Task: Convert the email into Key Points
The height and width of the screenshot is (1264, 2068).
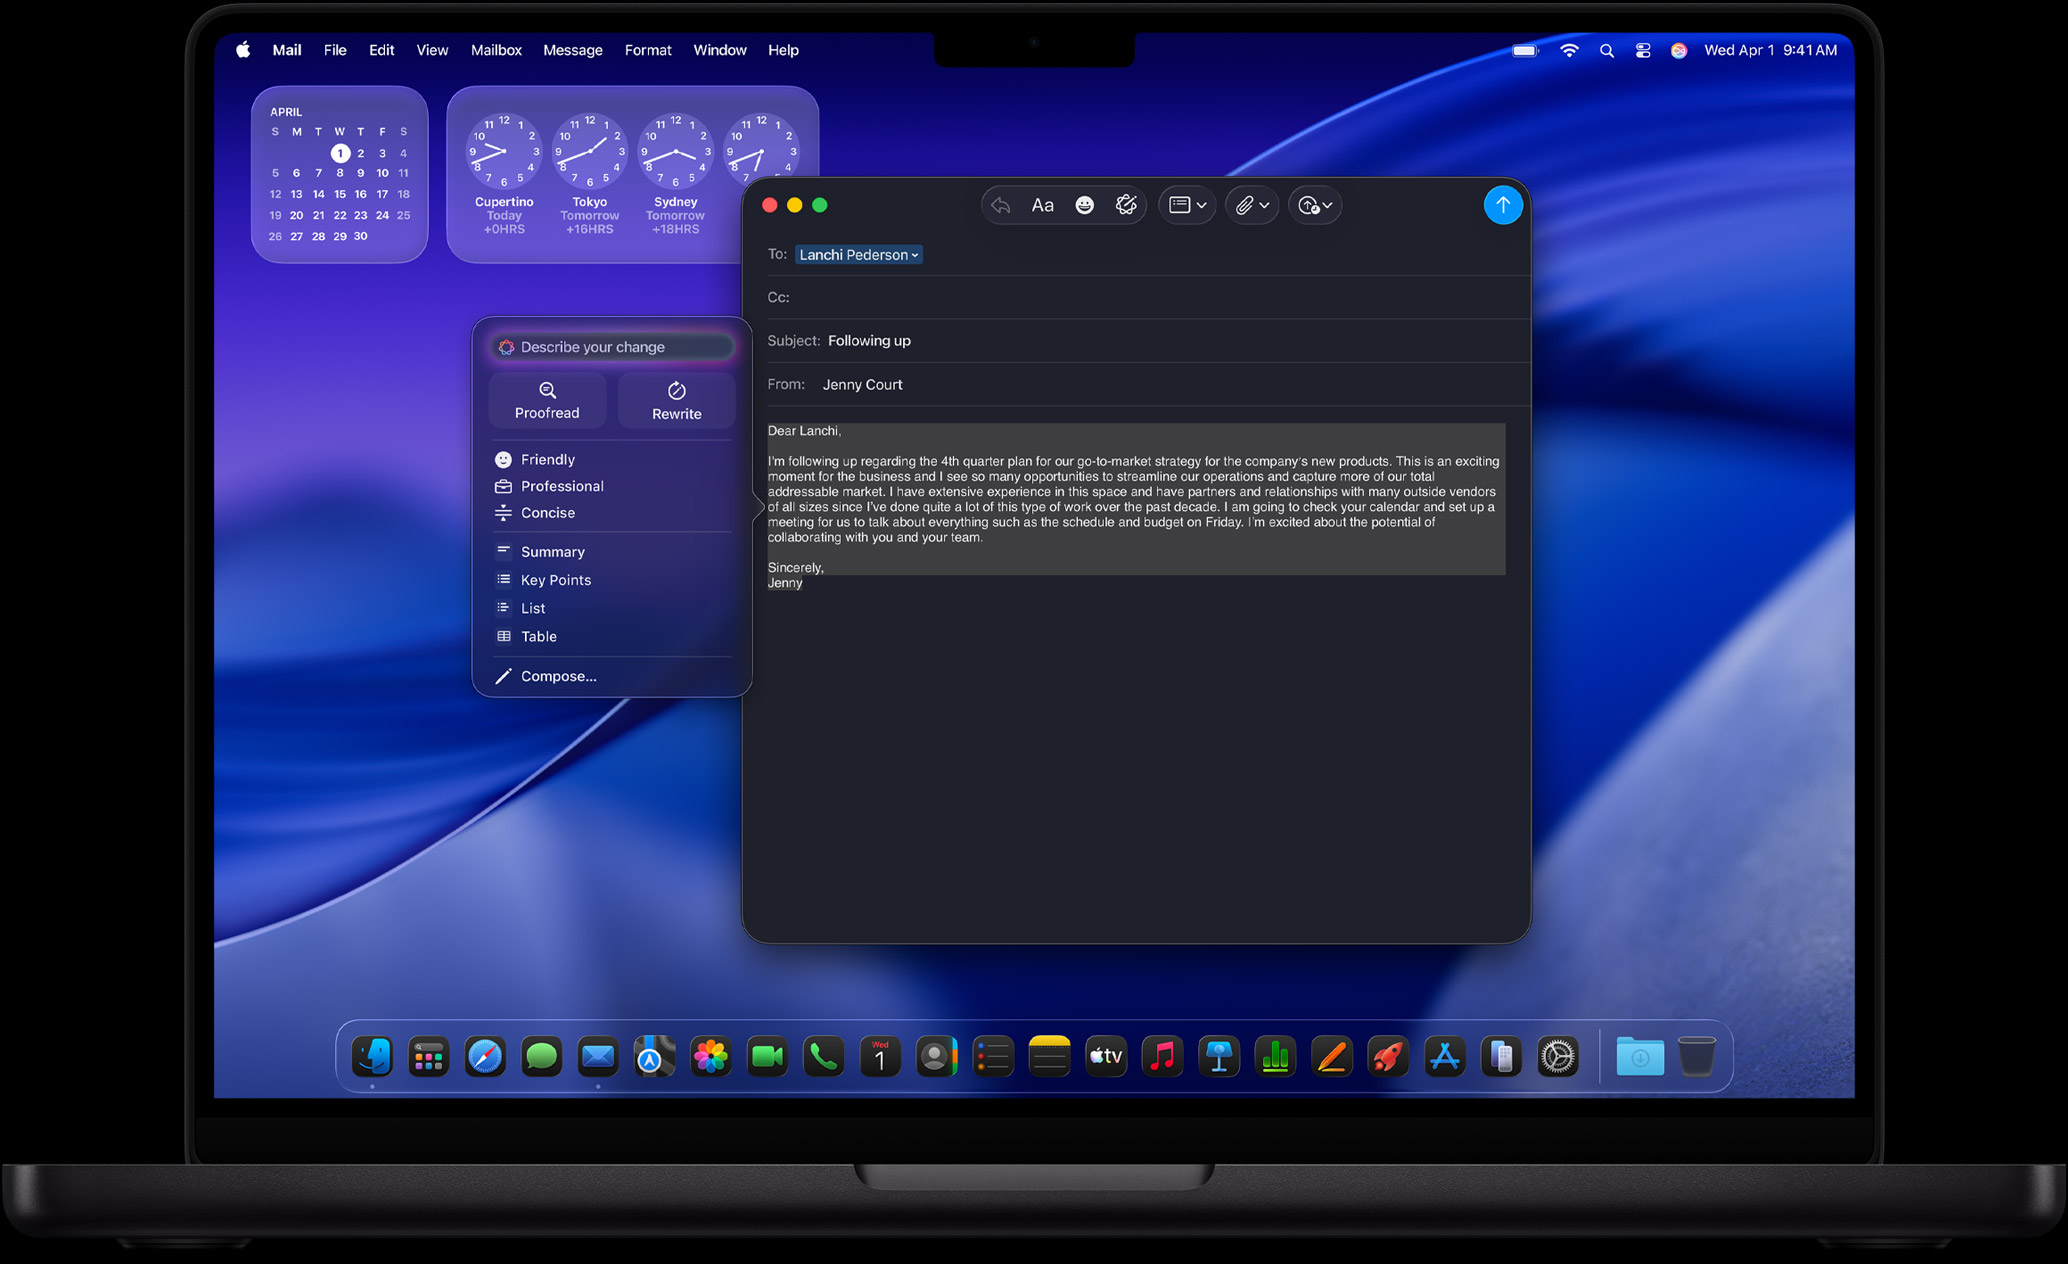Action: click(x=555, y=579)
